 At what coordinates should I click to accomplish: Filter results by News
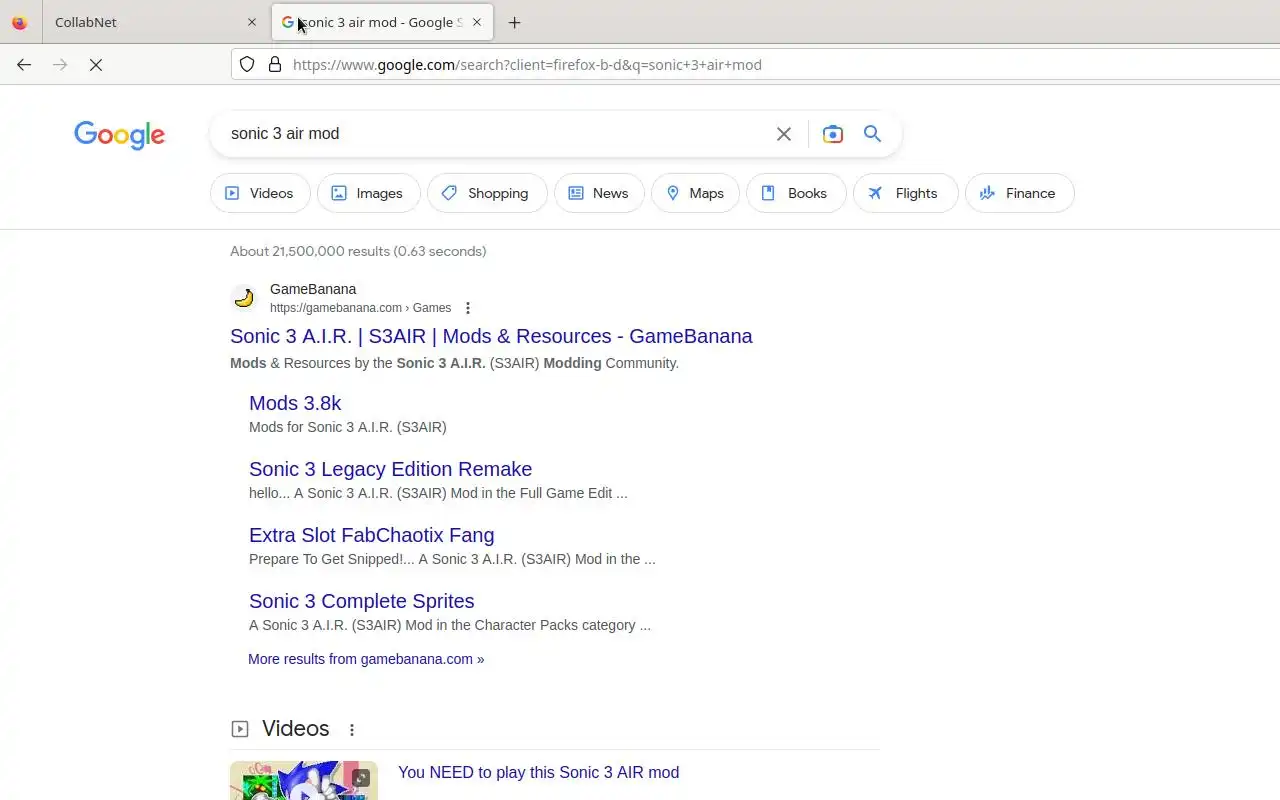coord(599,193)
